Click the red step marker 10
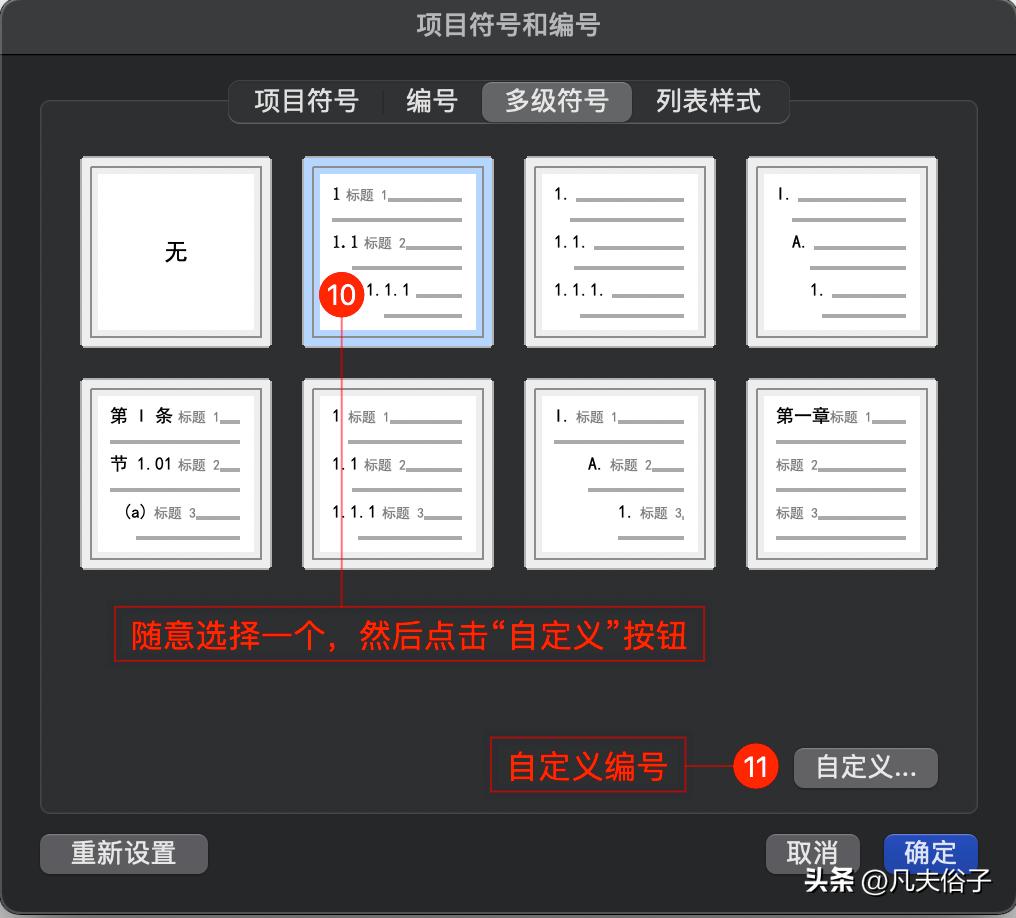Image resolution: width=1016 pixels, height=918 pixels. point(341,295)
